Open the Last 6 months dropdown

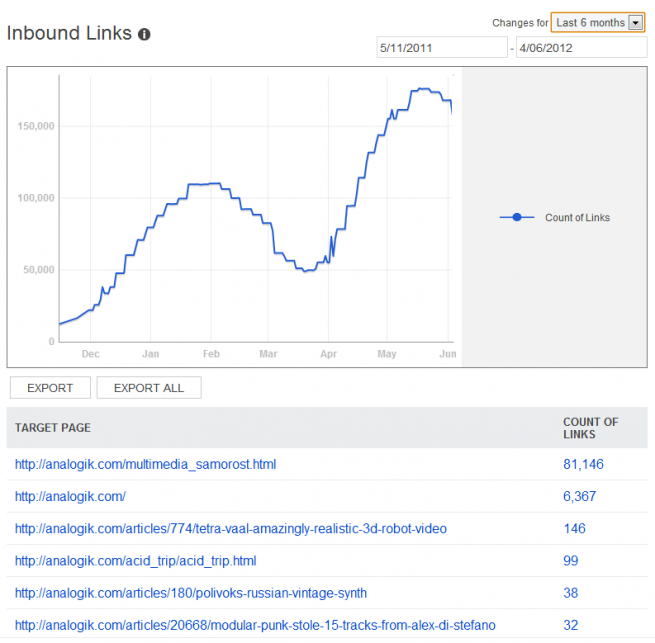(x=598, y=23)
